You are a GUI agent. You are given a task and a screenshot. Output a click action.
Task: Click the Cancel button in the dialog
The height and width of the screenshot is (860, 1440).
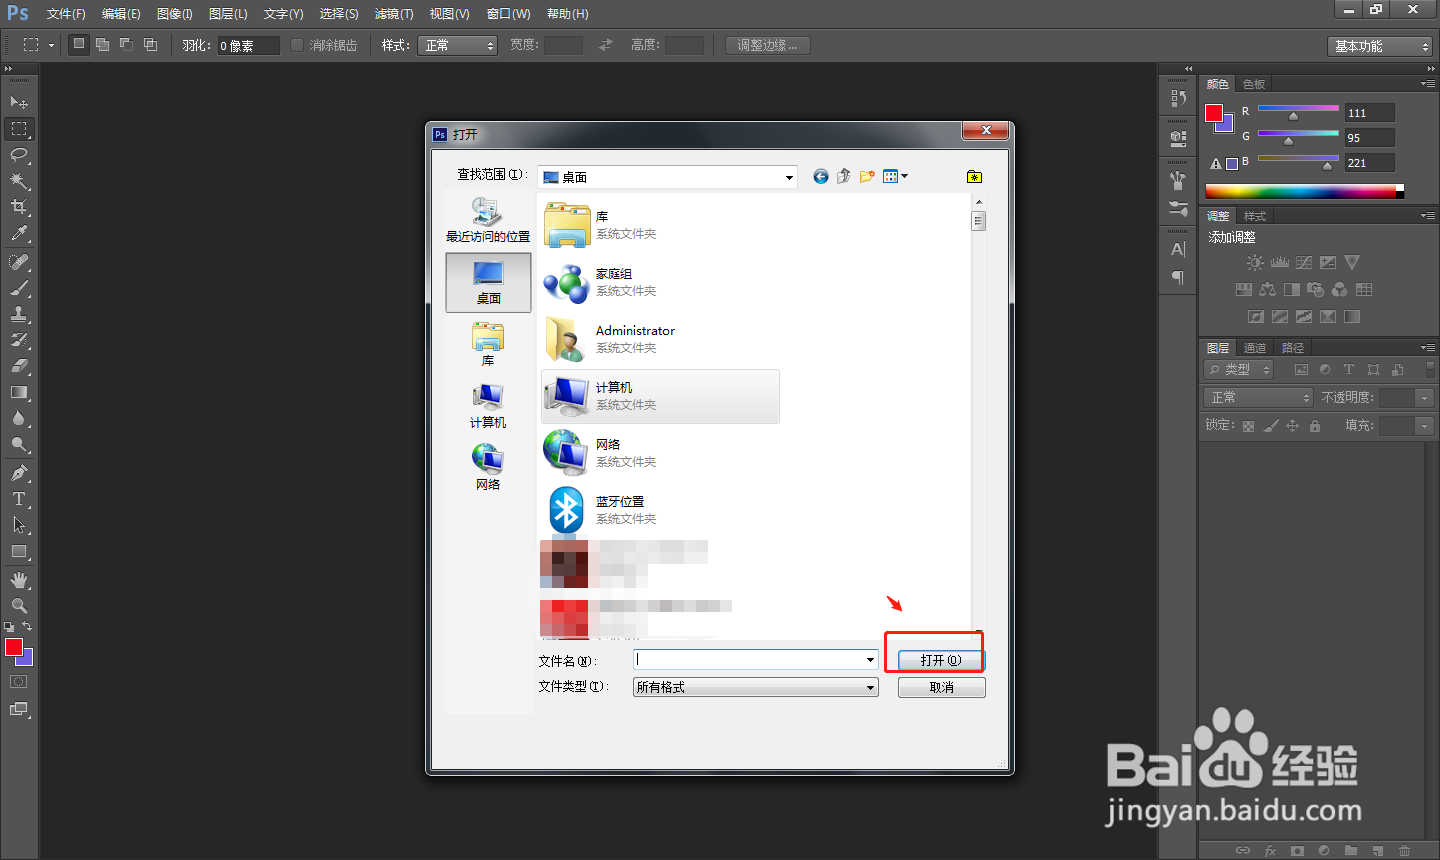point(941,688)
